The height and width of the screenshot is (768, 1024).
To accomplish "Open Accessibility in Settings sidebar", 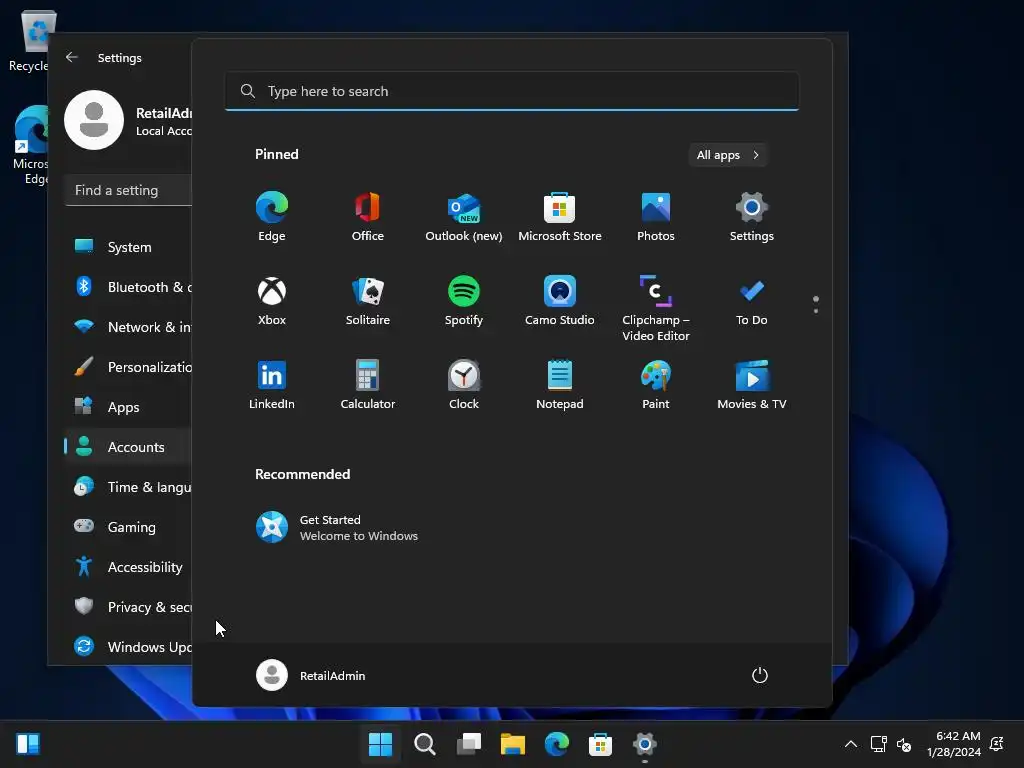I will point(129,567).
